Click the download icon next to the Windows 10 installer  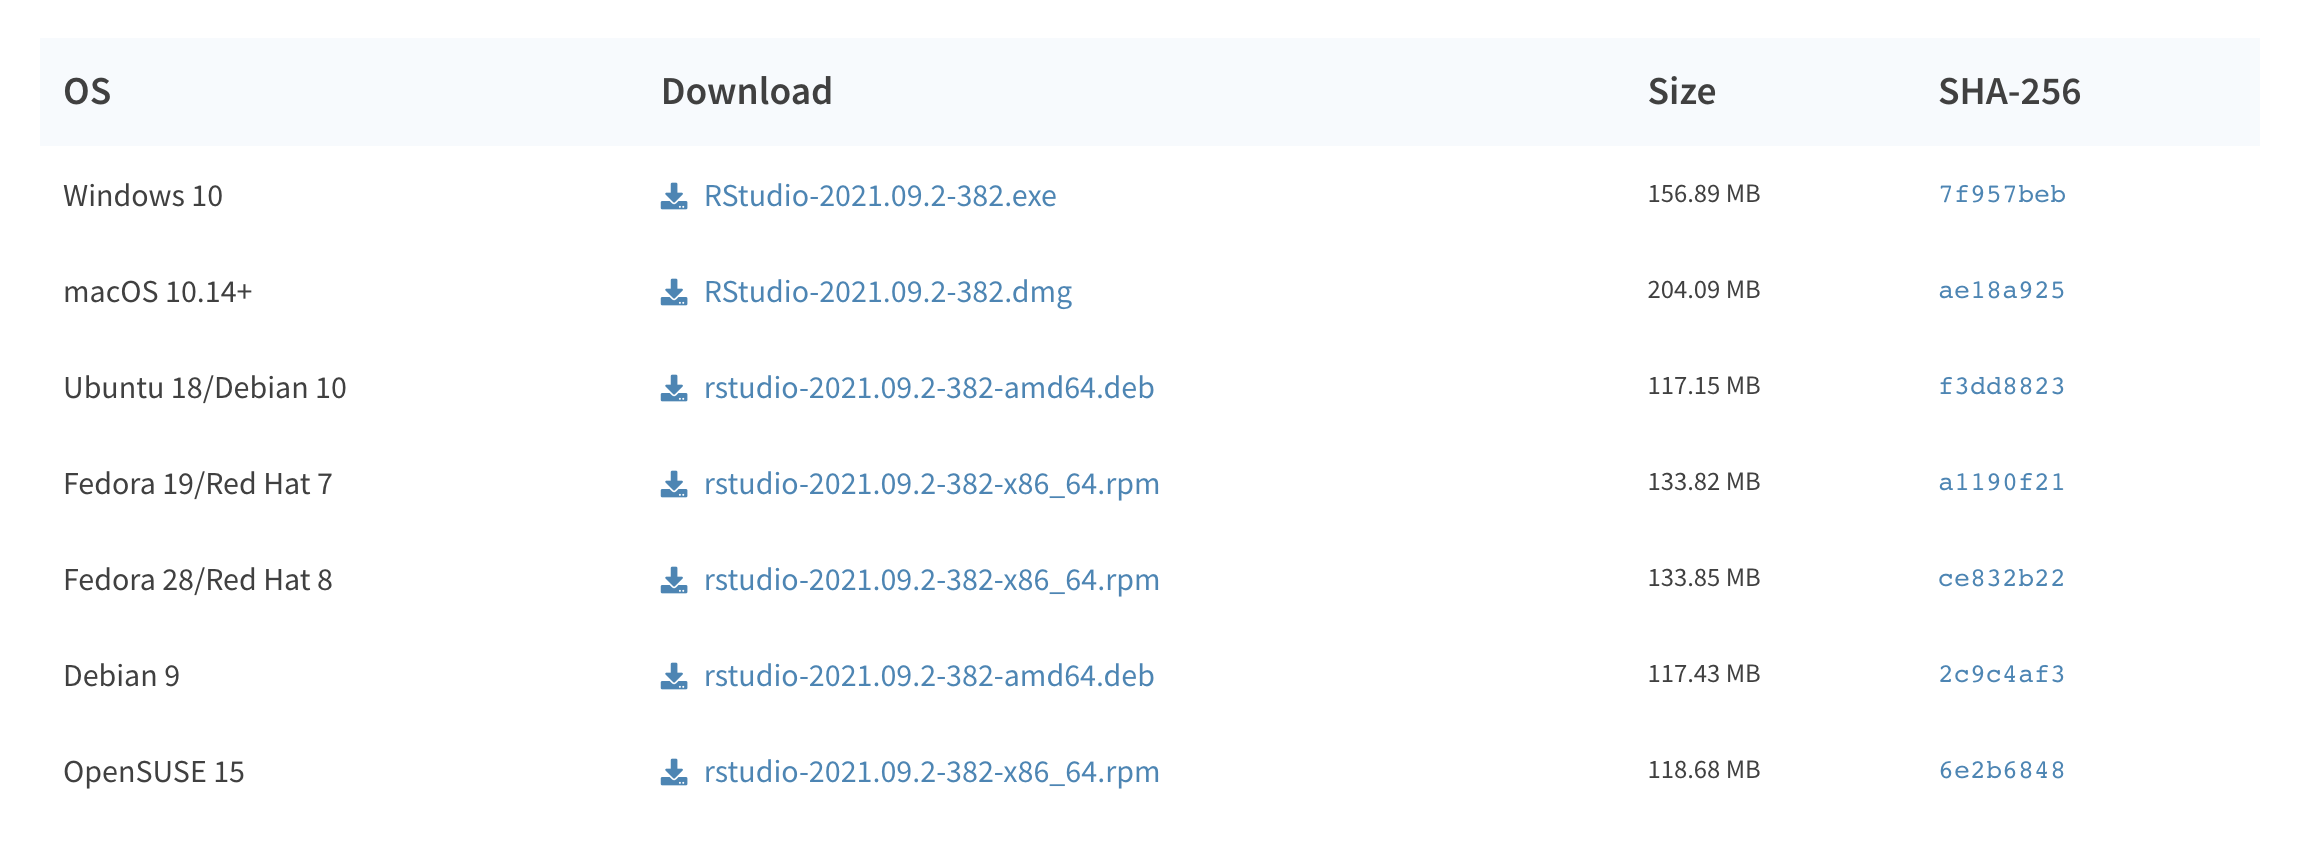pyautogui.click(x=674, y=196)
